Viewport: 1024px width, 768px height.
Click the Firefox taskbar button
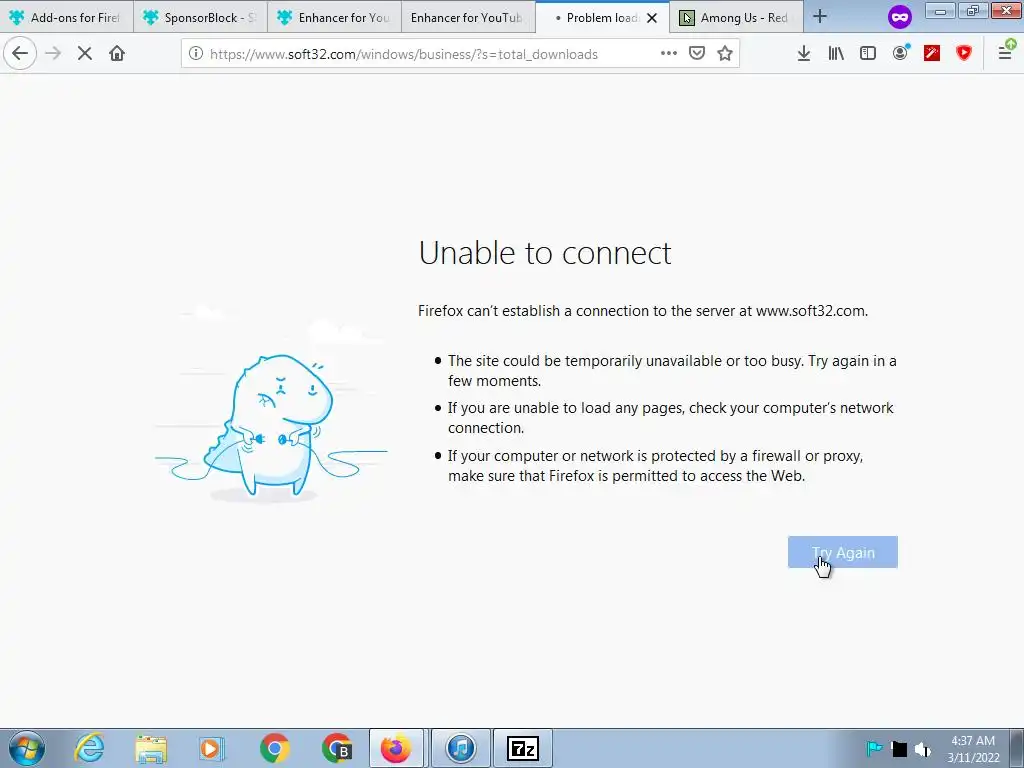pyautogui.click(x=396, y=748)
